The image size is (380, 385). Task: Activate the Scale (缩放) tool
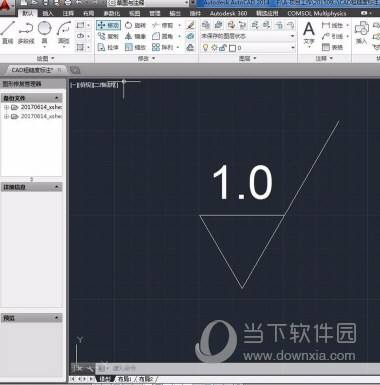135,47
